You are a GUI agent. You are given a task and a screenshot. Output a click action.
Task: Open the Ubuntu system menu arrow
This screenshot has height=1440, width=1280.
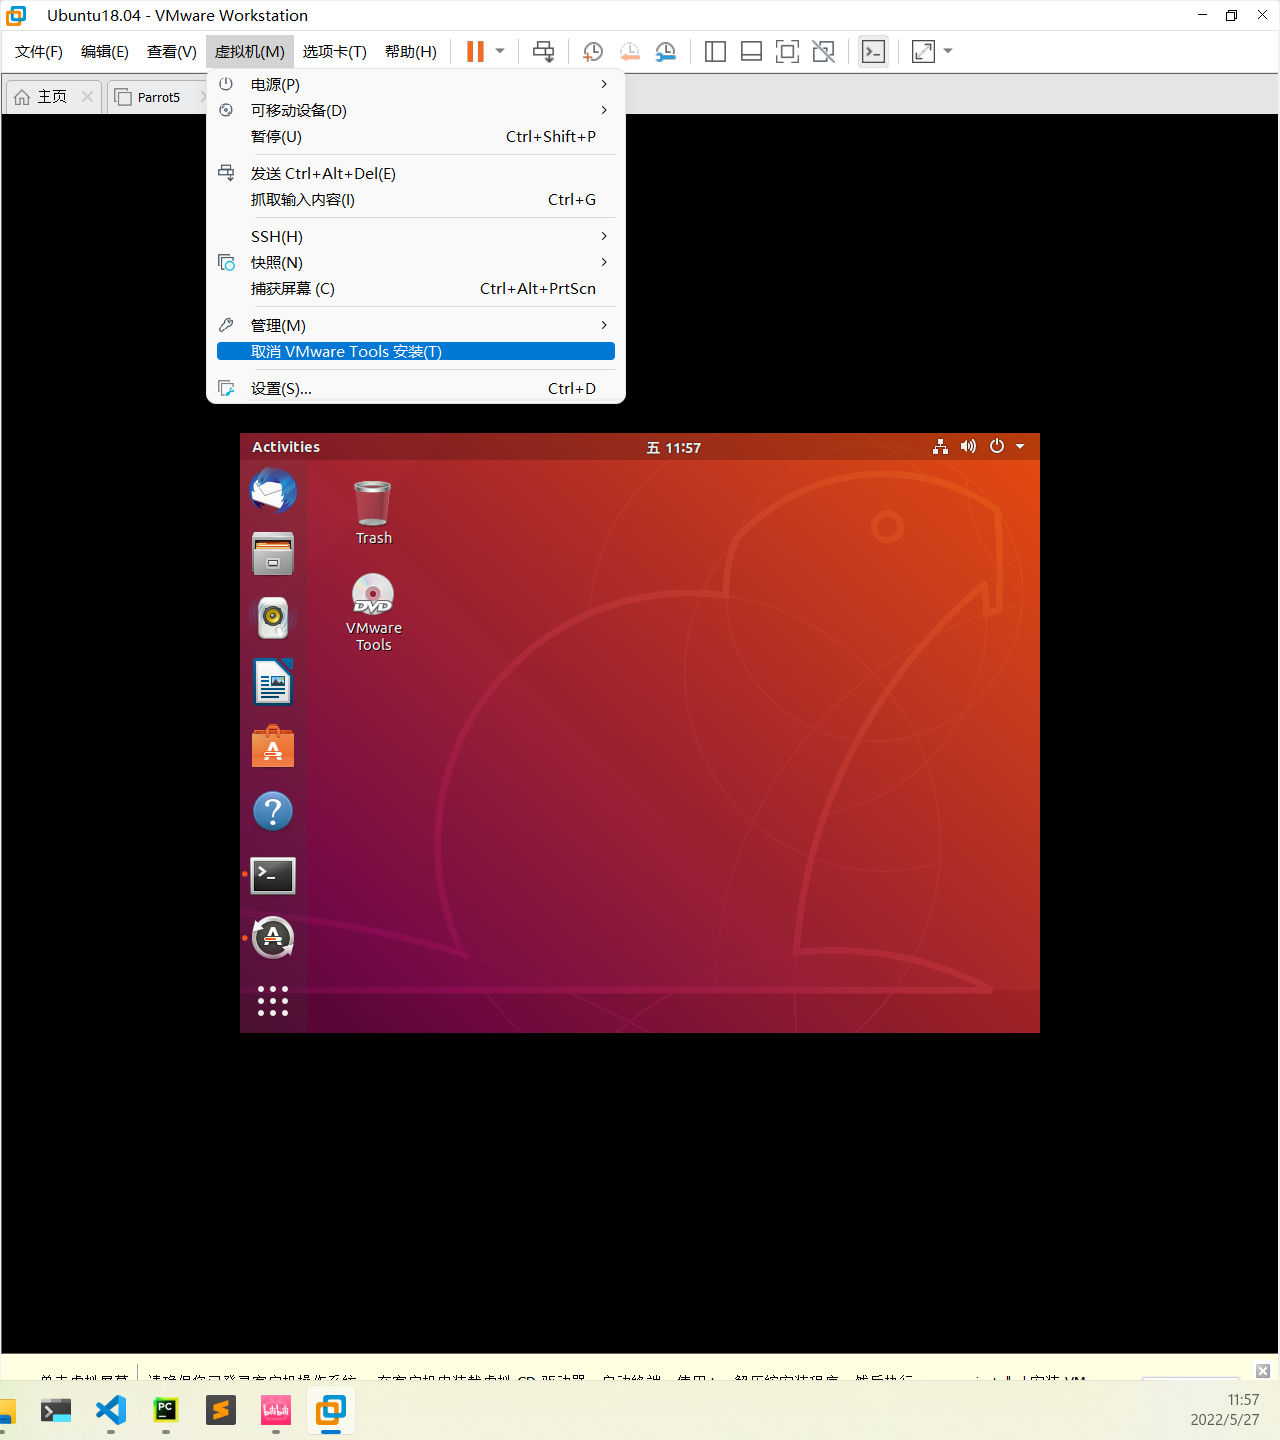[1020, 447]
